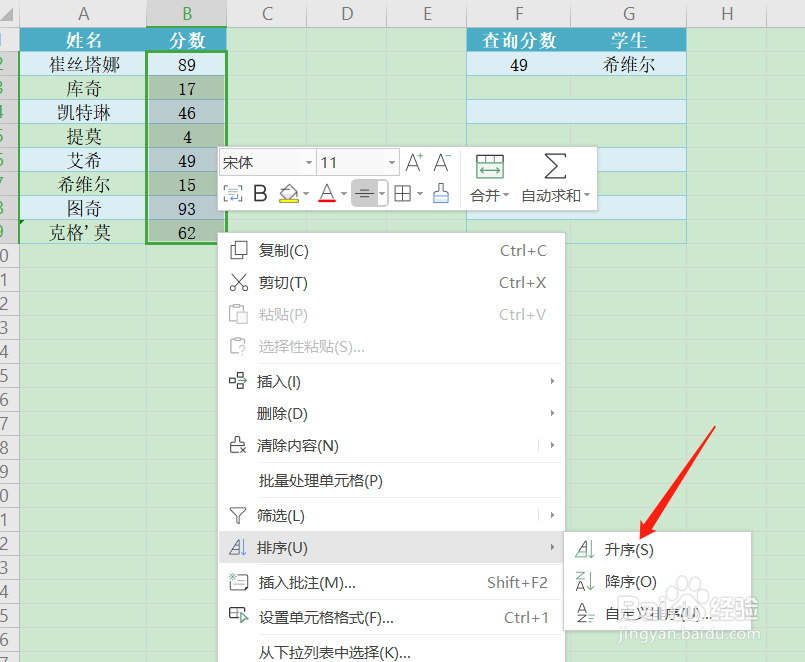Select 从下拉列表中选择(K)...
This screenshot has width=805, height=662.
point(391,652)
